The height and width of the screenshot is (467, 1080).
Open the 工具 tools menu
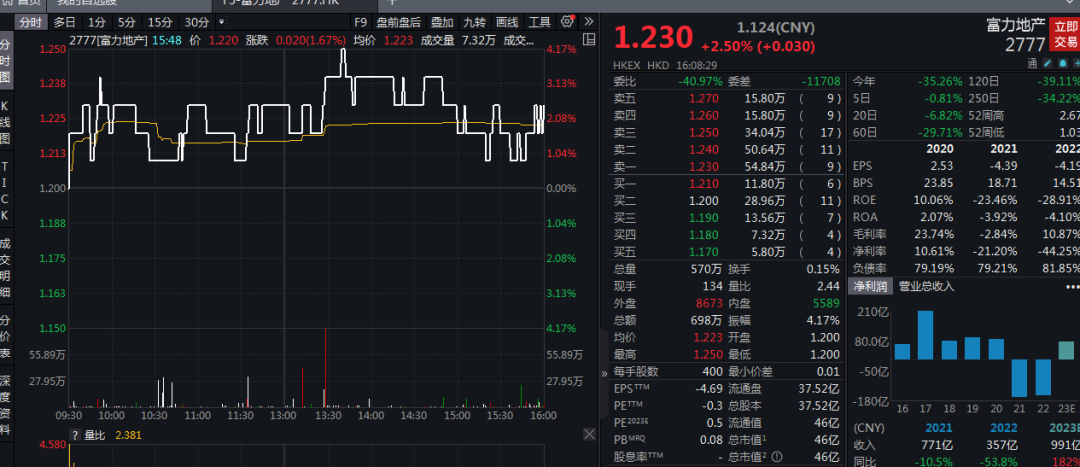(540, 22)
